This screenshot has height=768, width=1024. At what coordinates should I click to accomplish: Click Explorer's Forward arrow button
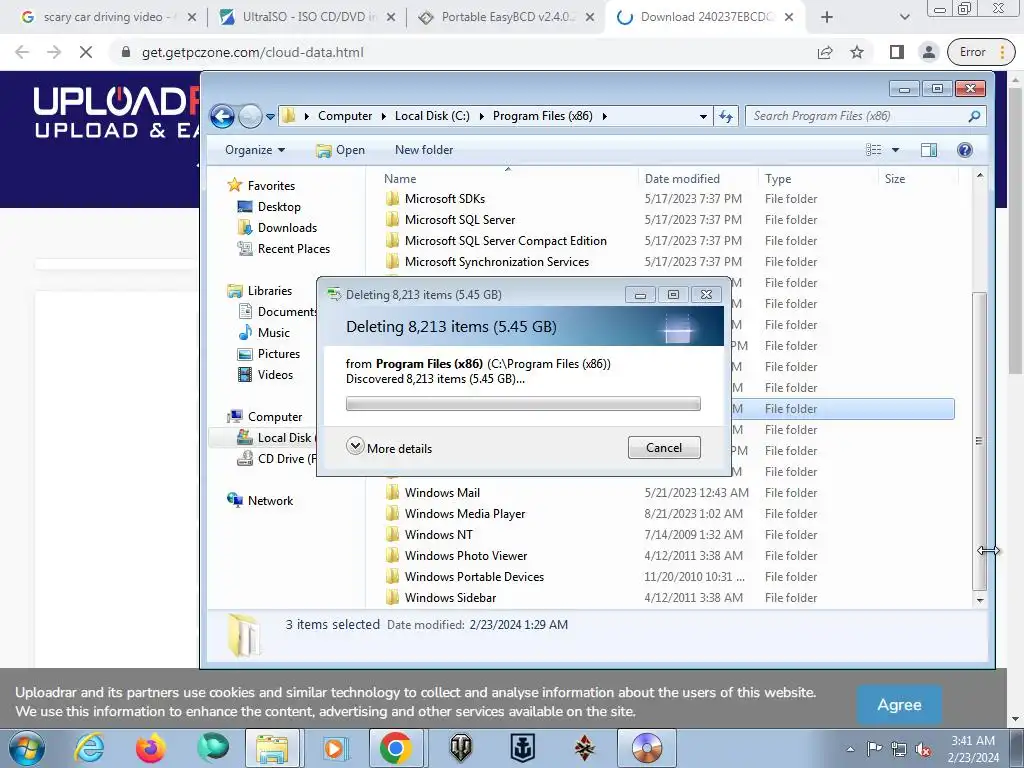(x=250, y=117)
